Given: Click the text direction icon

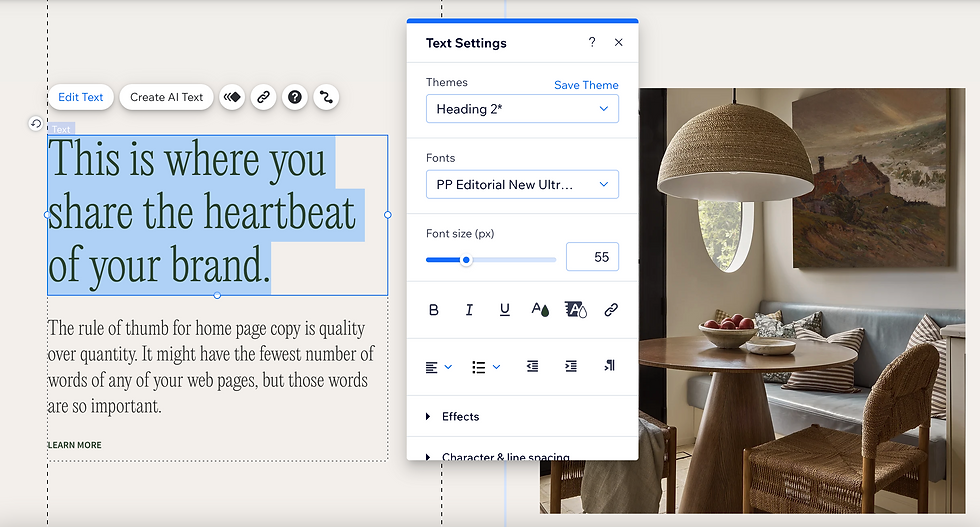Looking at the screenshot, I should click(609, 366).
